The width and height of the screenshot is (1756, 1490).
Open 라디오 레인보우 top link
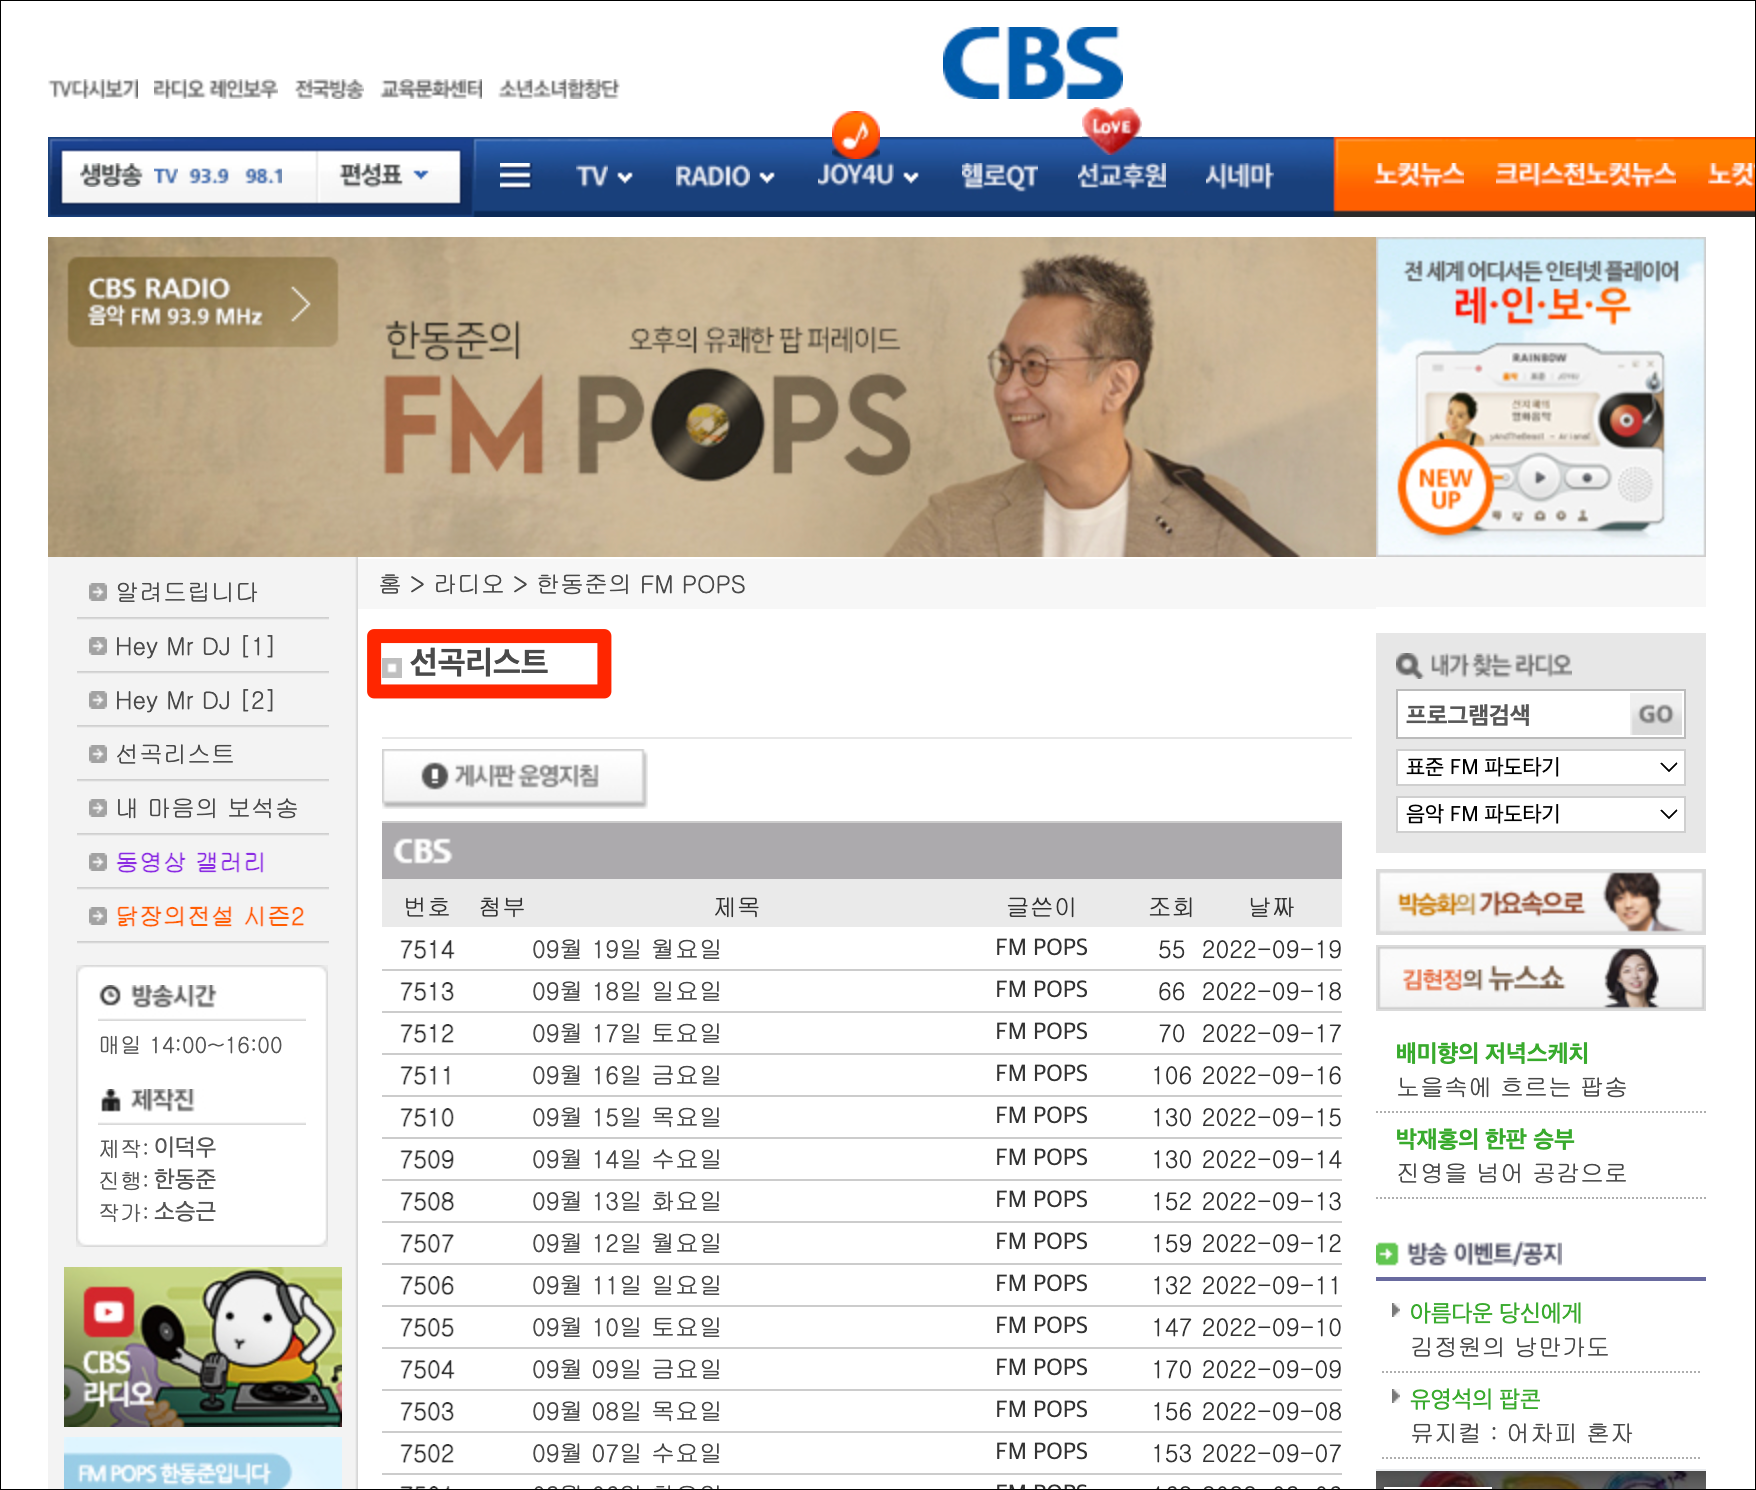click(215, 89)
